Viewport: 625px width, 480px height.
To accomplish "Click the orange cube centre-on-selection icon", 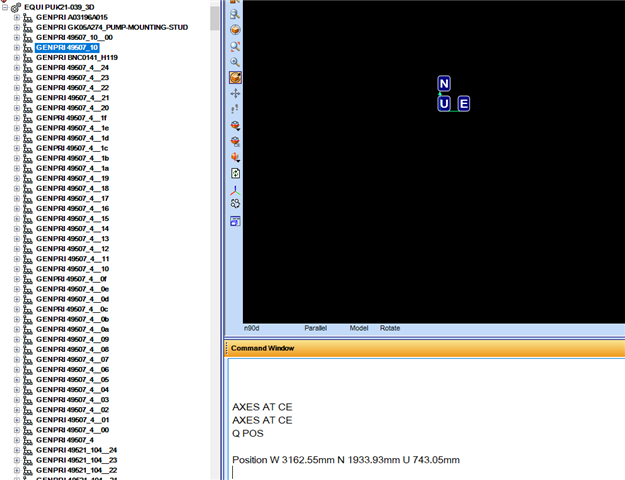I will pyautogui.click(x=235, y=30).
